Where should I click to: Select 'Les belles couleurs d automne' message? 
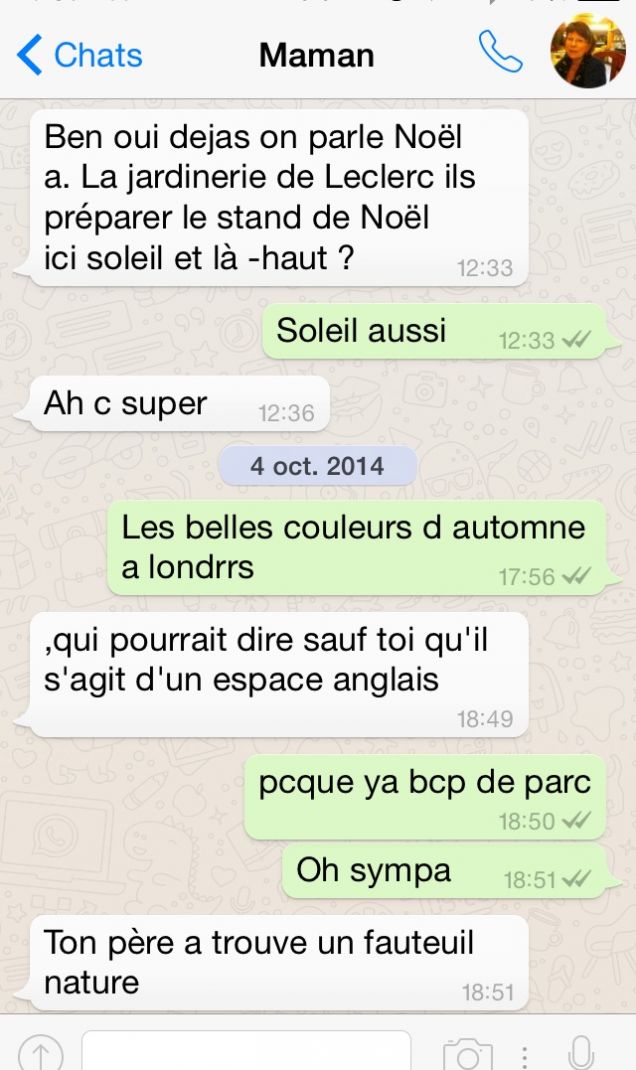tap(358, 548)
